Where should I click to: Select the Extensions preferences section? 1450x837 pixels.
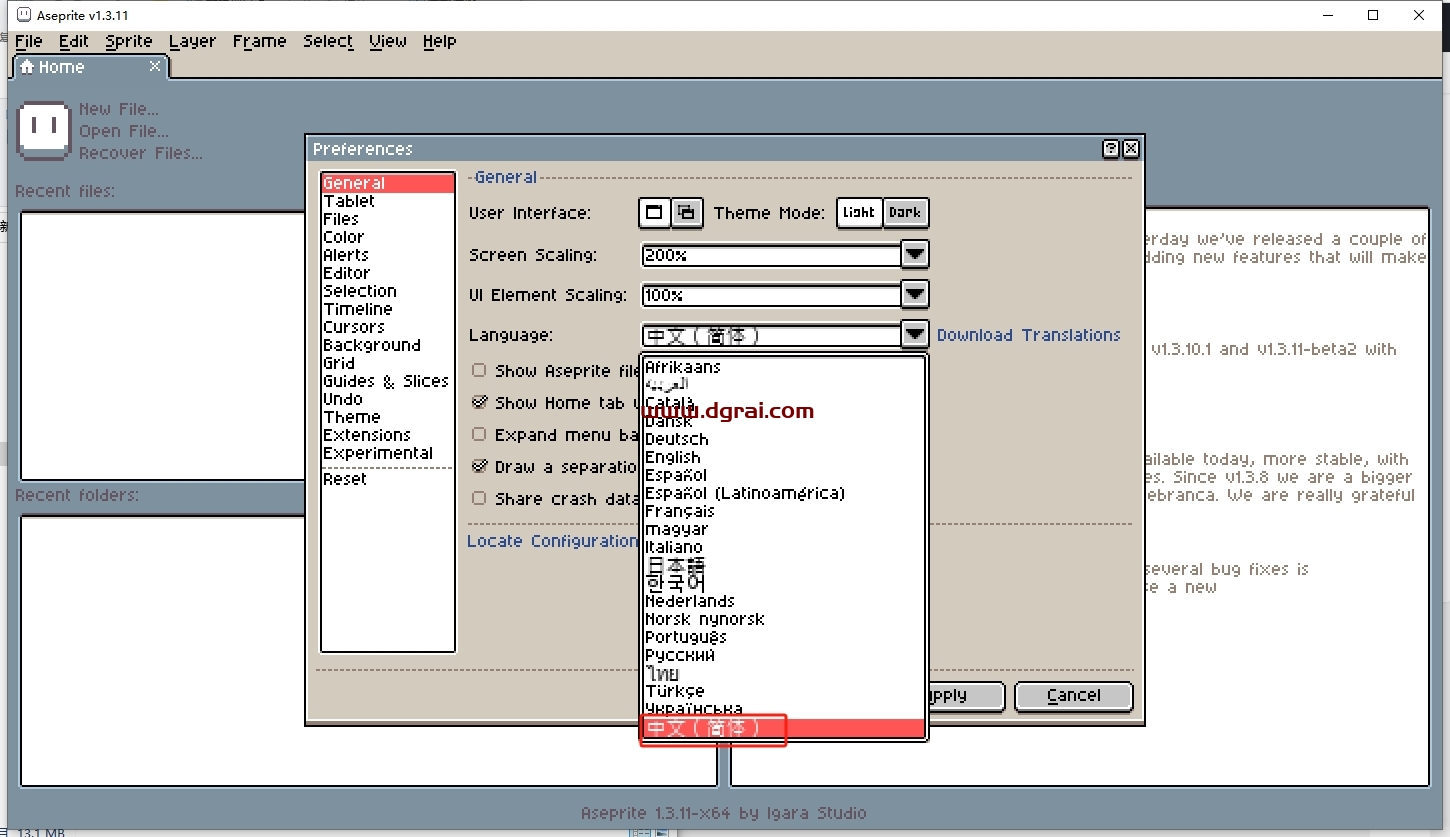point(388,435)
